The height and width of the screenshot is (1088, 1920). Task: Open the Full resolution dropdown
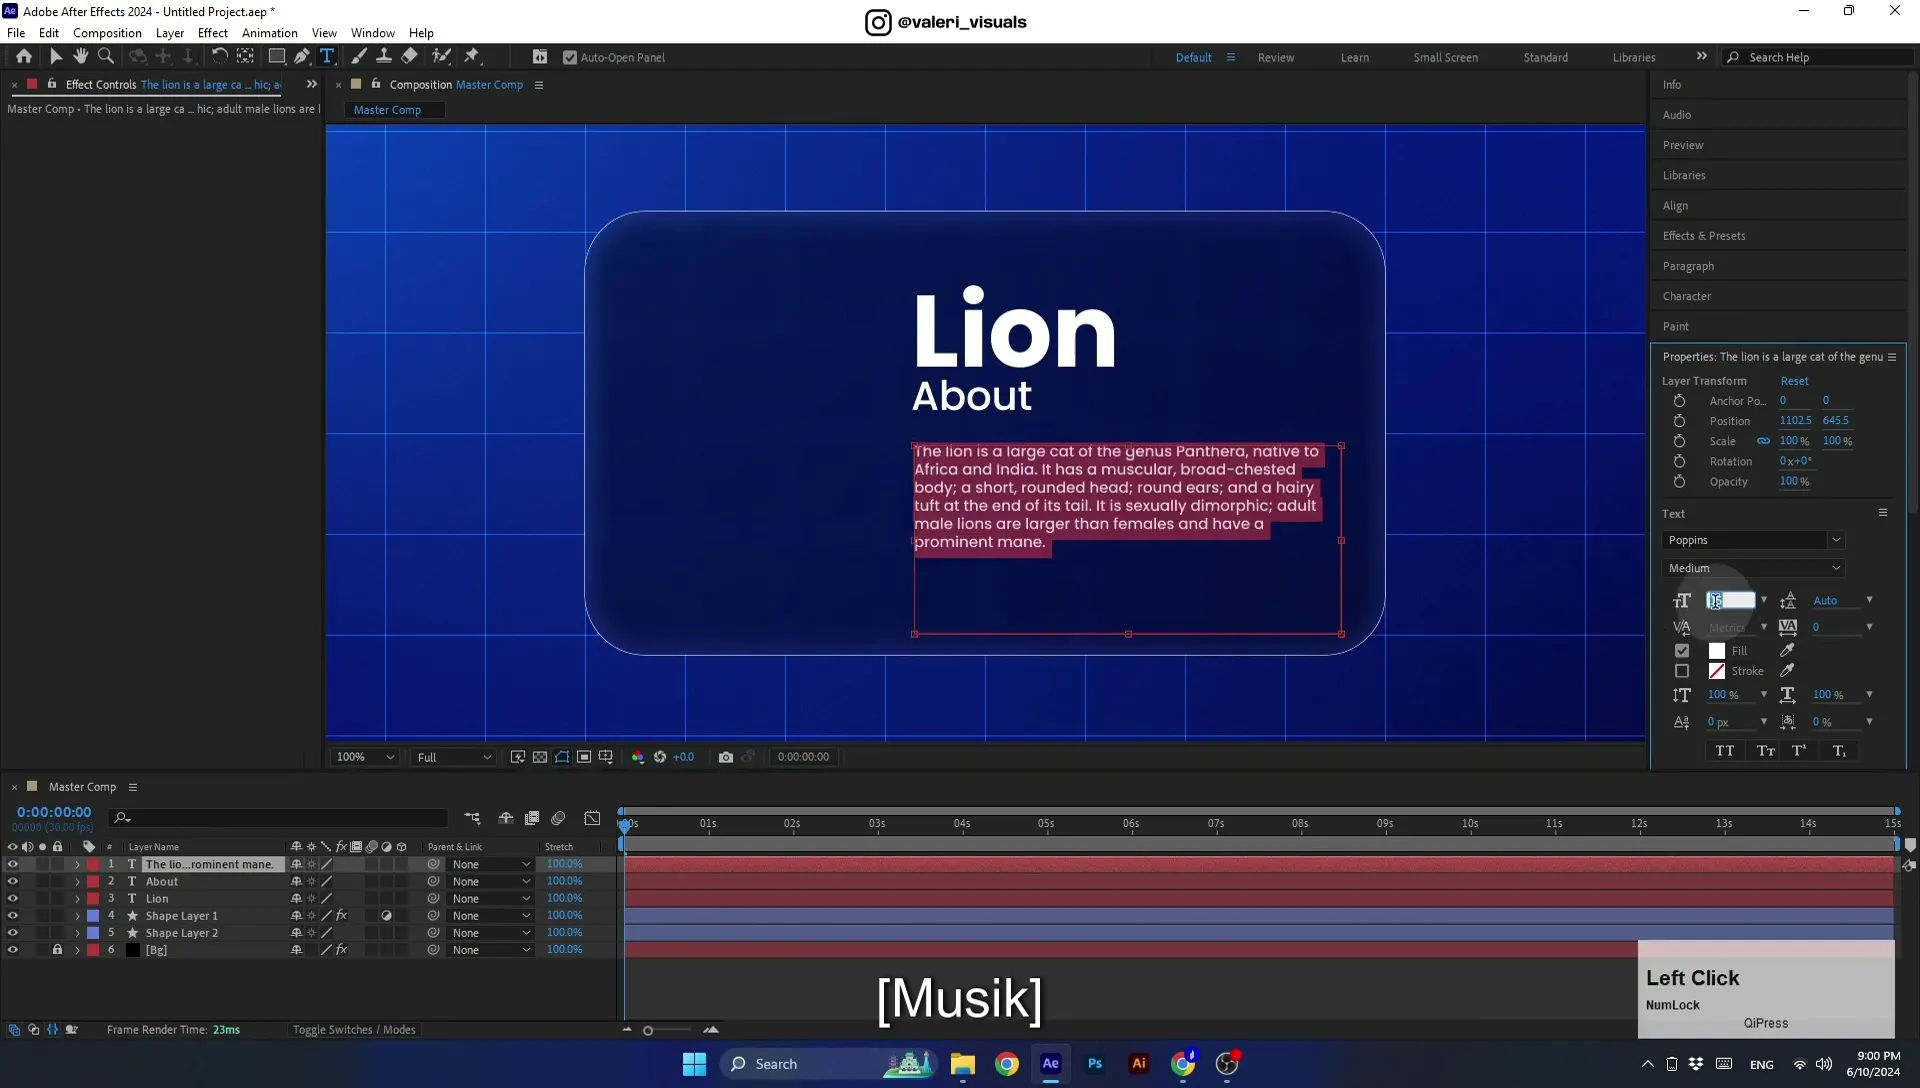[x=454, y=757]
